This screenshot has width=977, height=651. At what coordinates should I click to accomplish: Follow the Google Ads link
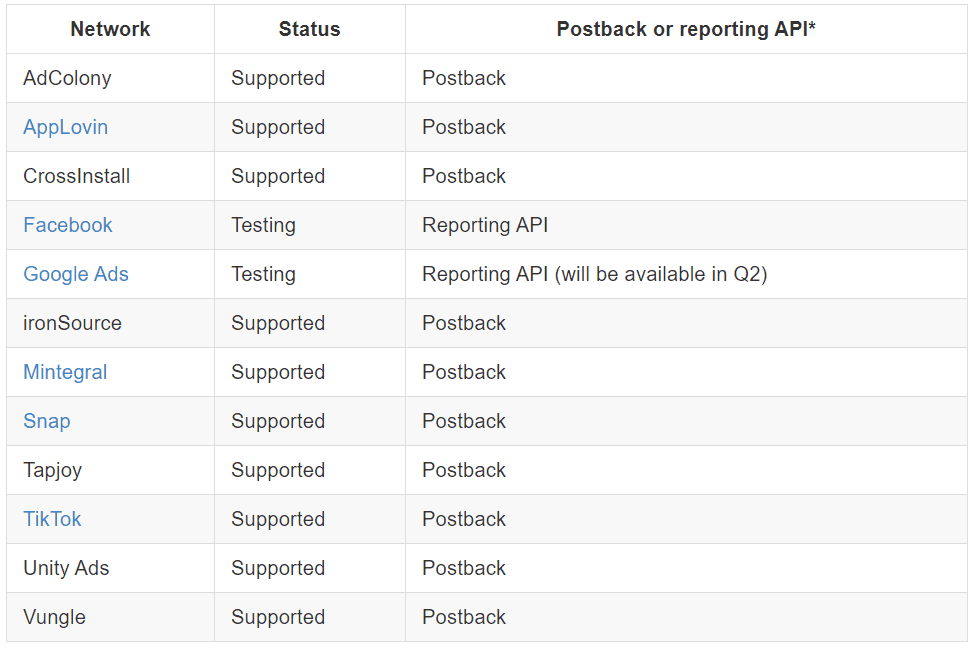coord(75,274)
